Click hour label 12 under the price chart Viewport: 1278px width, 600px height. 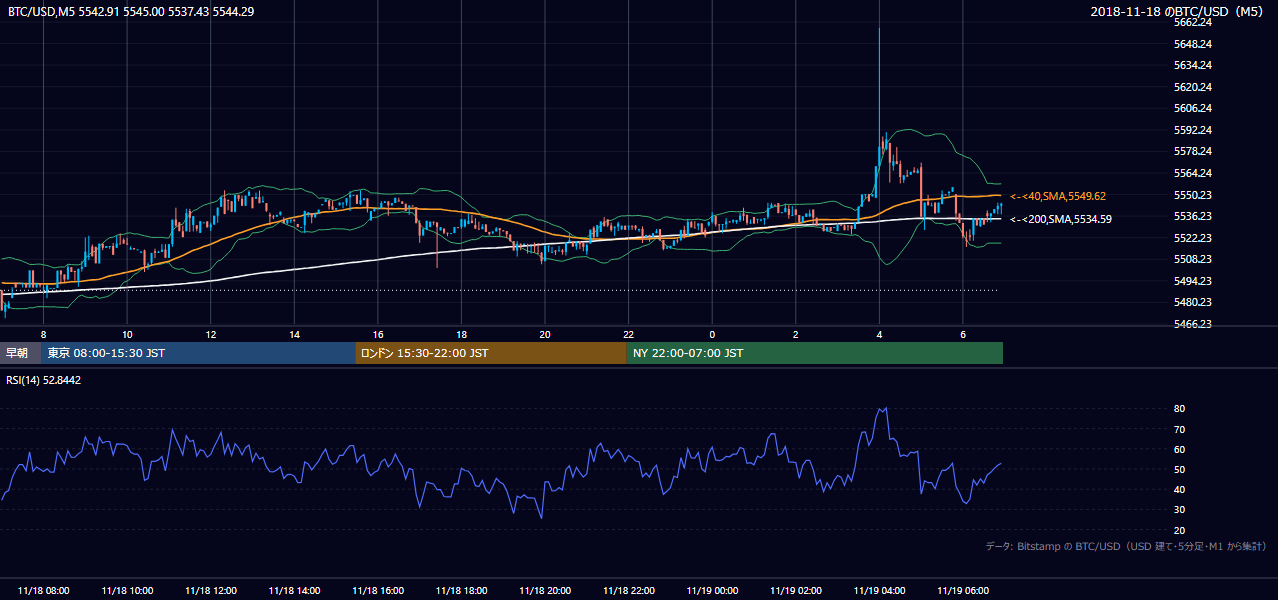[210, 334]
